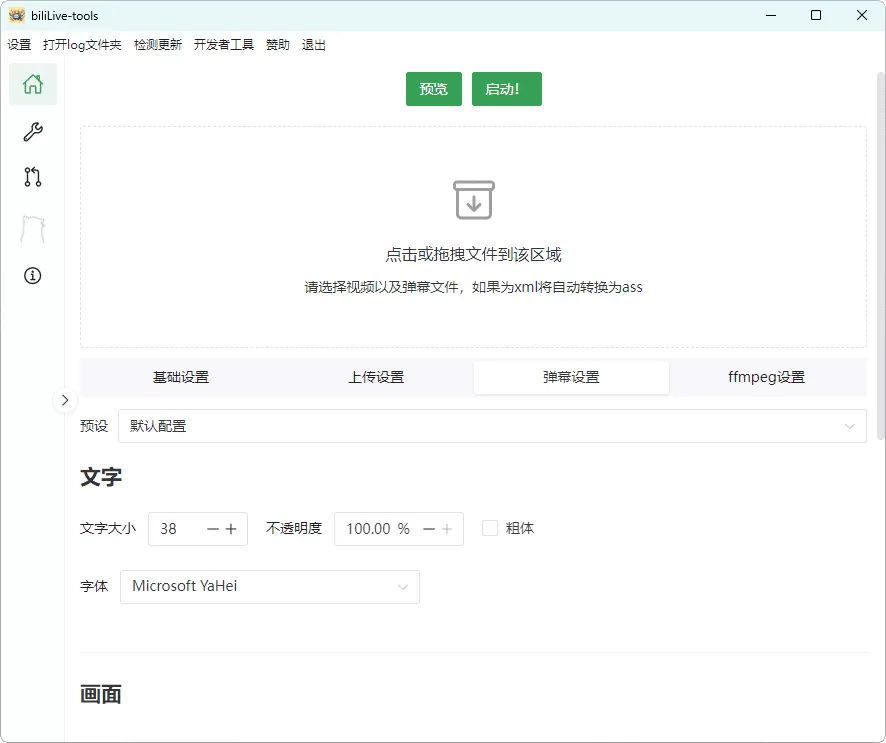Click 检测更新 in the menu bar
Image resolution: width=886 pixels, height=743 pixels.
pyautogui.click(x=158, y=44)
